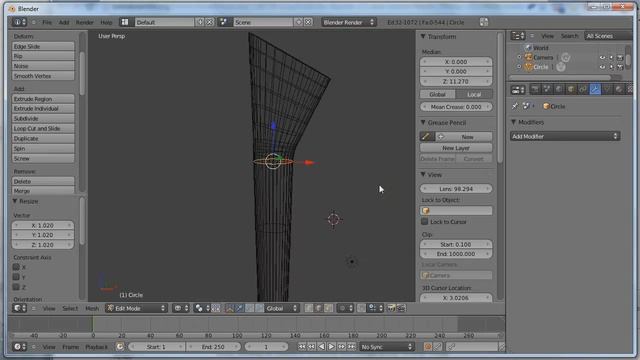Play the animation forward

[331, 347]
